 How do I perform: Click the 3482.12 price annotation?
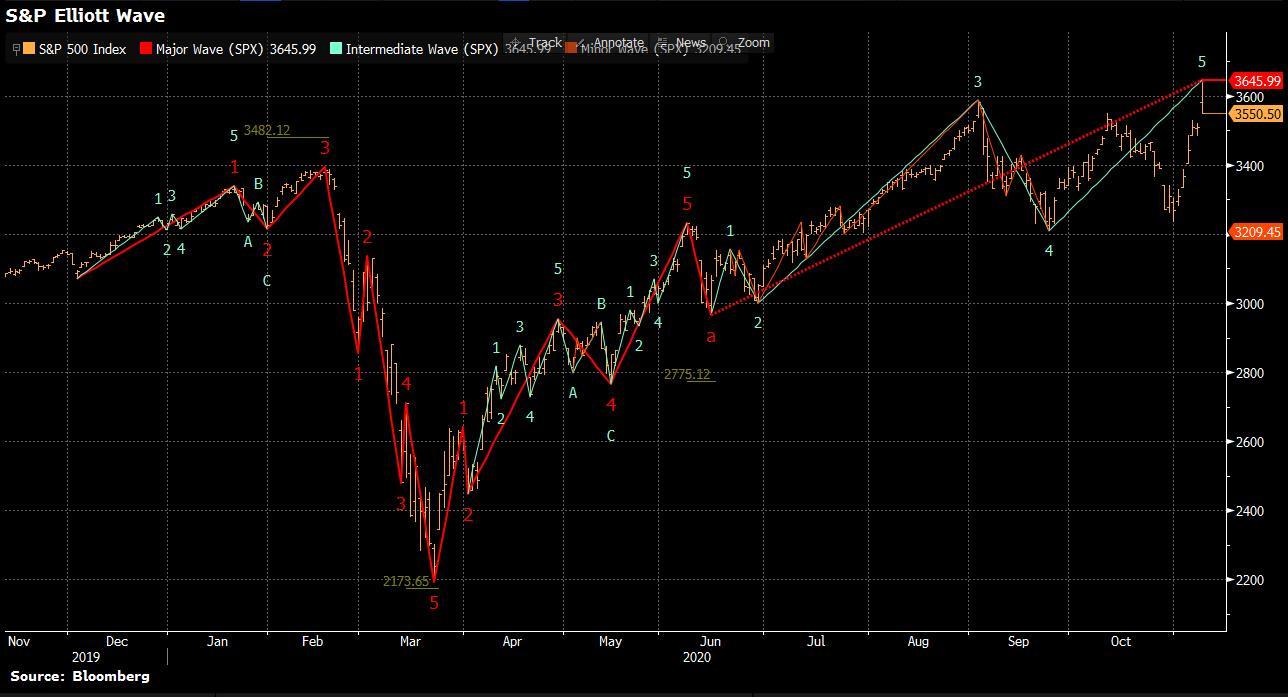[267, 130]
